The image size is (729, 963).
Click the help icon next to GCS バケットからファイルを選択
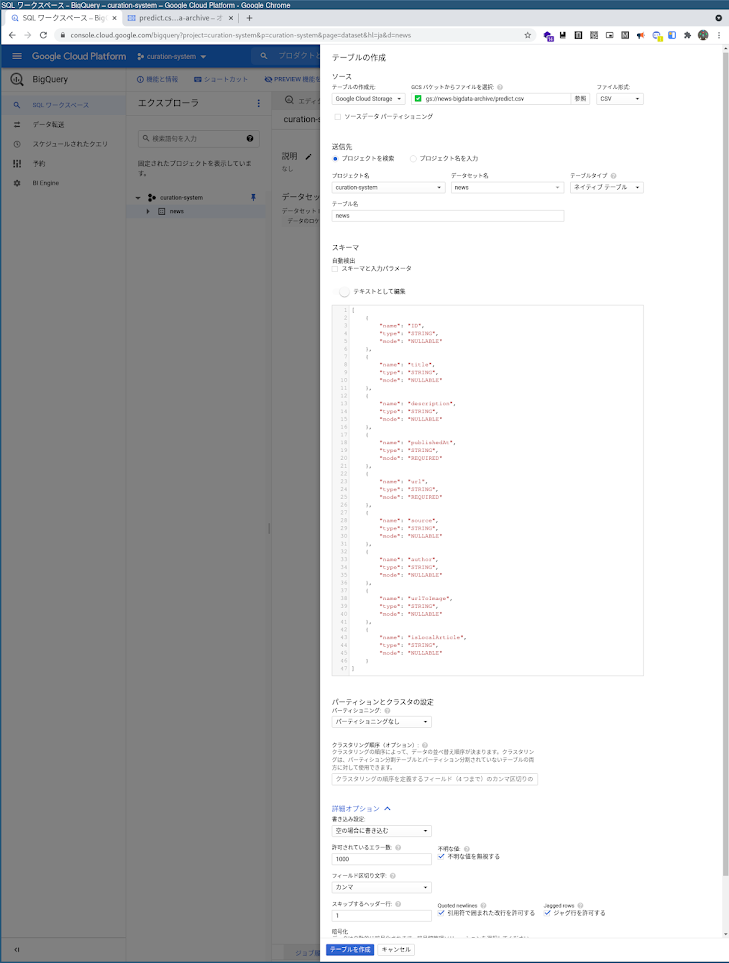(x=500, y=87)
